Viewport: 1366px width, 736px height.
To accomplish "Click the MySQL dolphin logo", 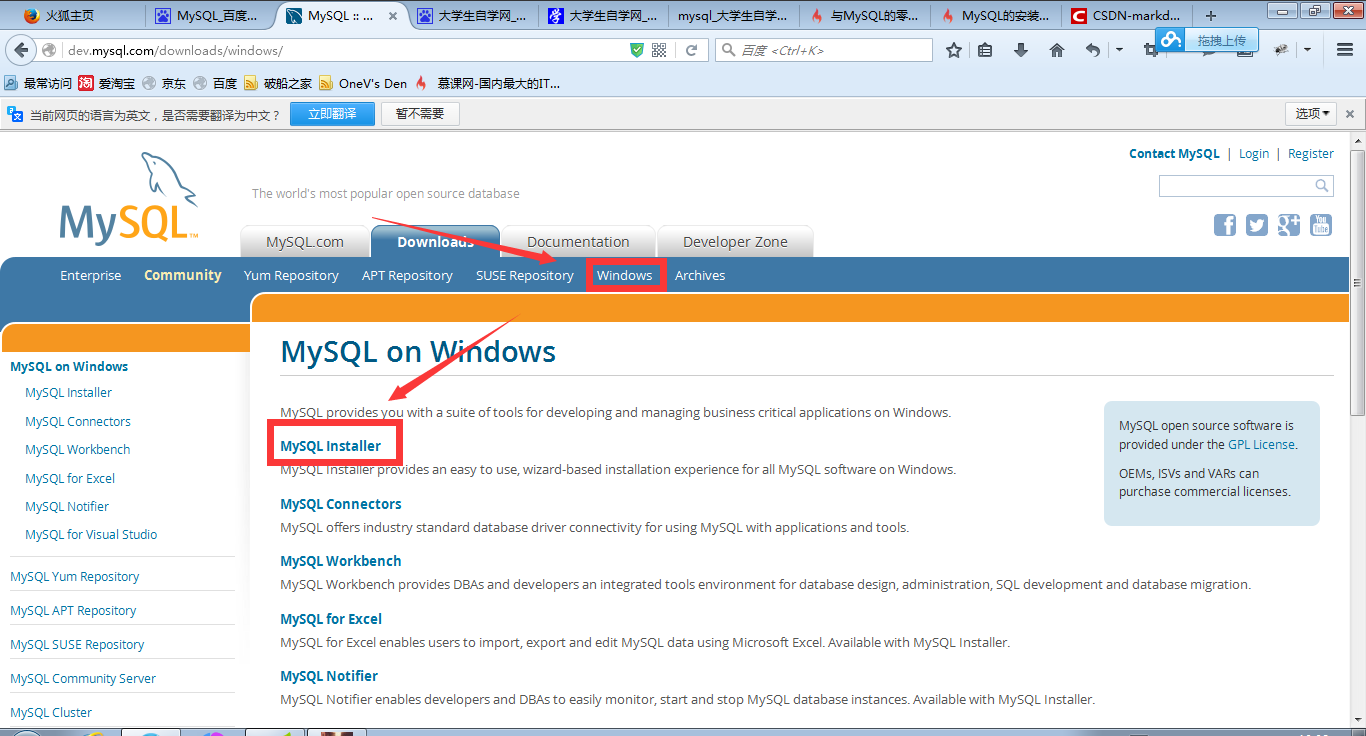I will click(x=129, y=198).
